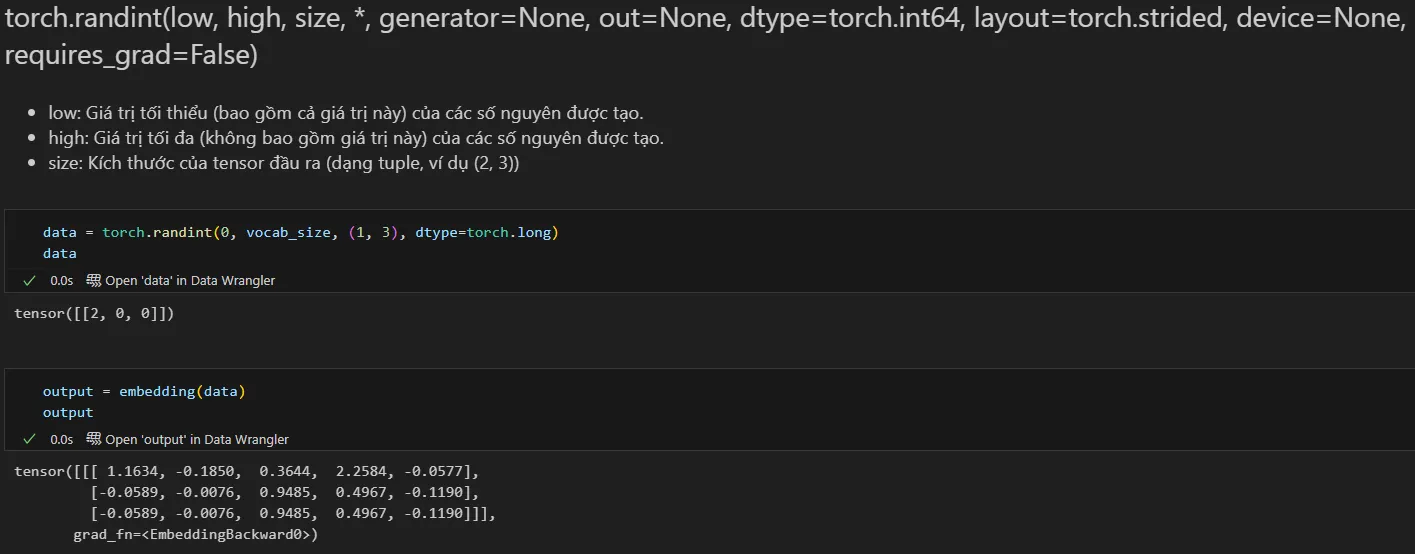Click the grad_fn=<EmbeddingBackward0> output text
Screen dimensions: 1415x554
tap(196, 535)
